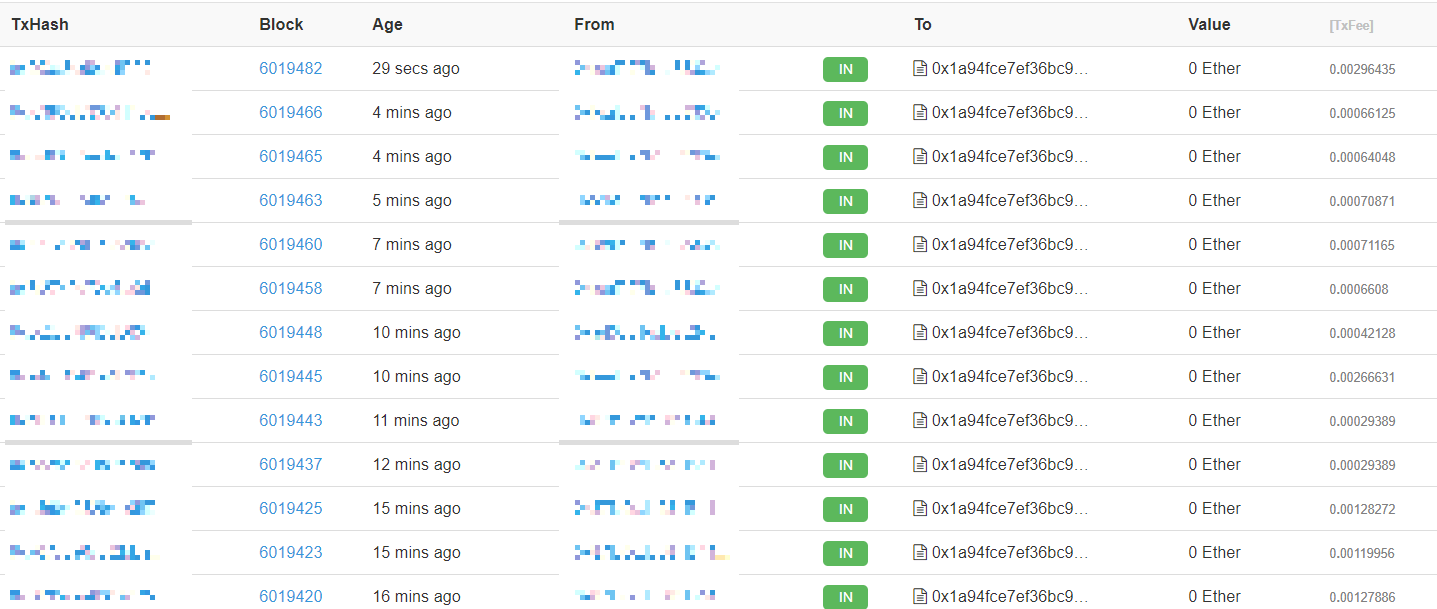Viewport: 1437px width, 609px height.
Task: Click IN badge in block 6019460 row
Action: (845, 246)
